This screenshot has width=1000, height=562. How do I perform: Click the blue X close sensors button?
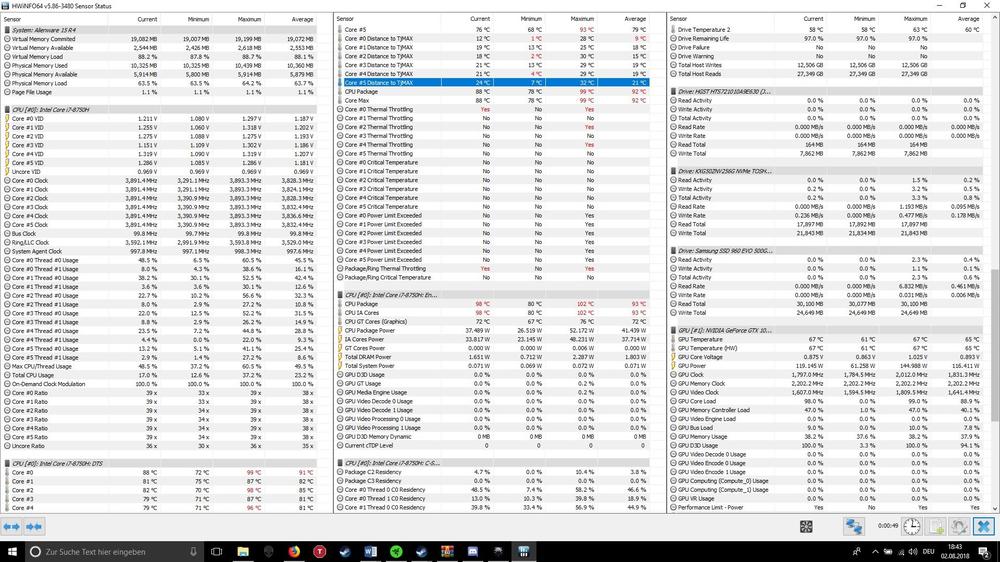click(984, 526)
